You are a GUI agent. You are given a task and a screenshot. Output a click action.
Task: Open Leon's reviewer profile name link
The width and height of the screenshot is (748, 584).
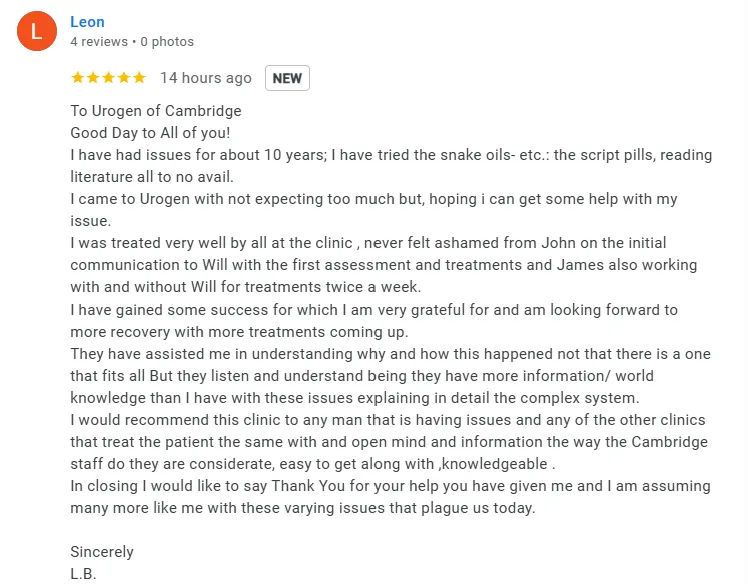(87, 22)
